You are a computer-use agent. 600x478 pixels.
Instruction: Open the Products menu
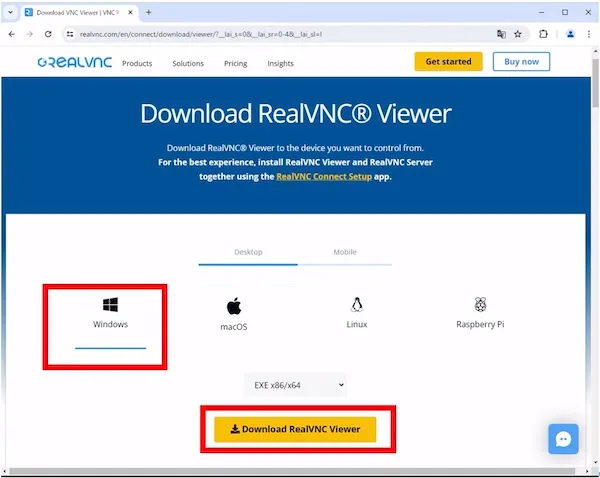pyautogui.click(x=137, y=64)
